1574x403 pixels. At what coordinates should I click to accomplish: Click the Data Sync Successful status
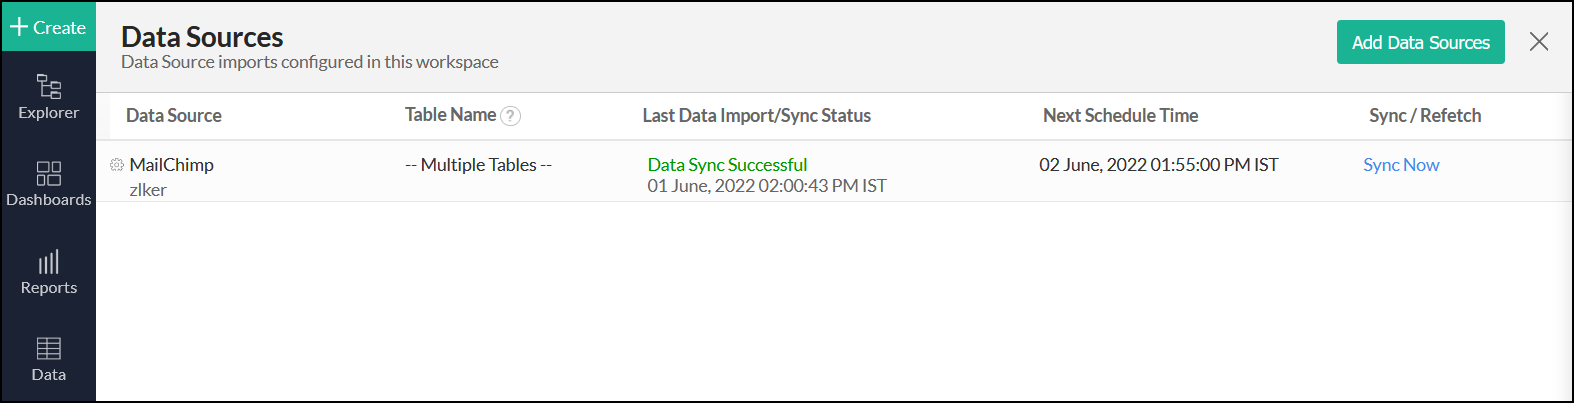click(727, 165)
